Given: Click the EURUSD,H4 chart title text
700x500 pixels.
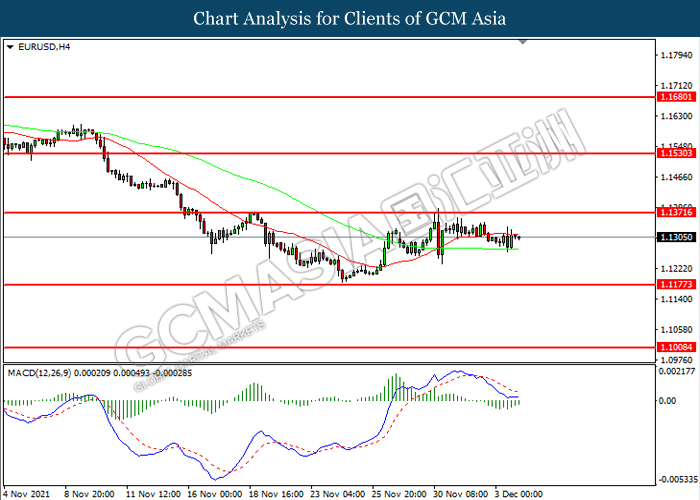Looking at the screenshot, I should point(44,47).
